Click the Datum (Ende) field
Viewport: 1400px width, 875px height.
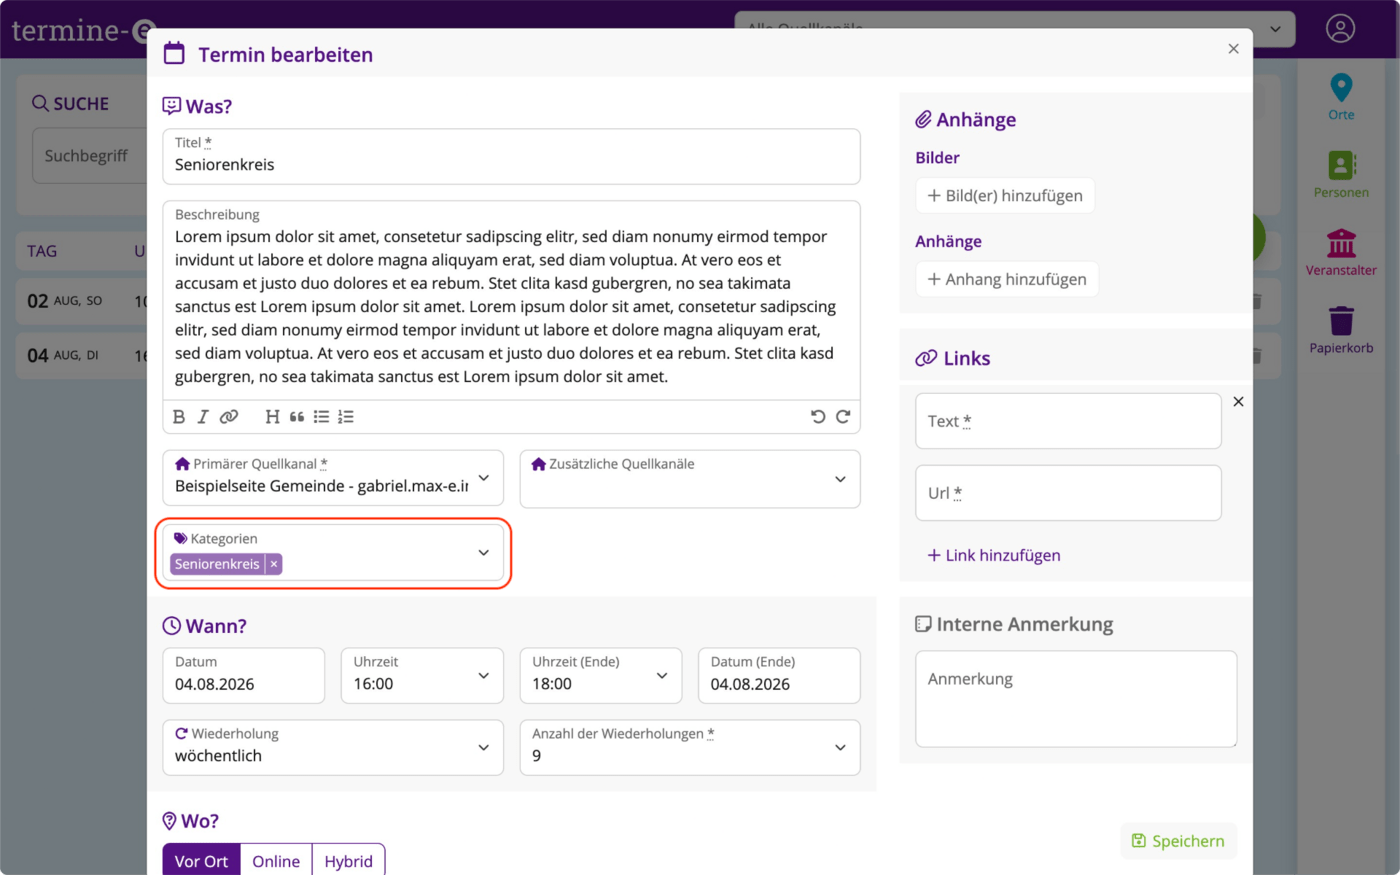pos(779,675)
